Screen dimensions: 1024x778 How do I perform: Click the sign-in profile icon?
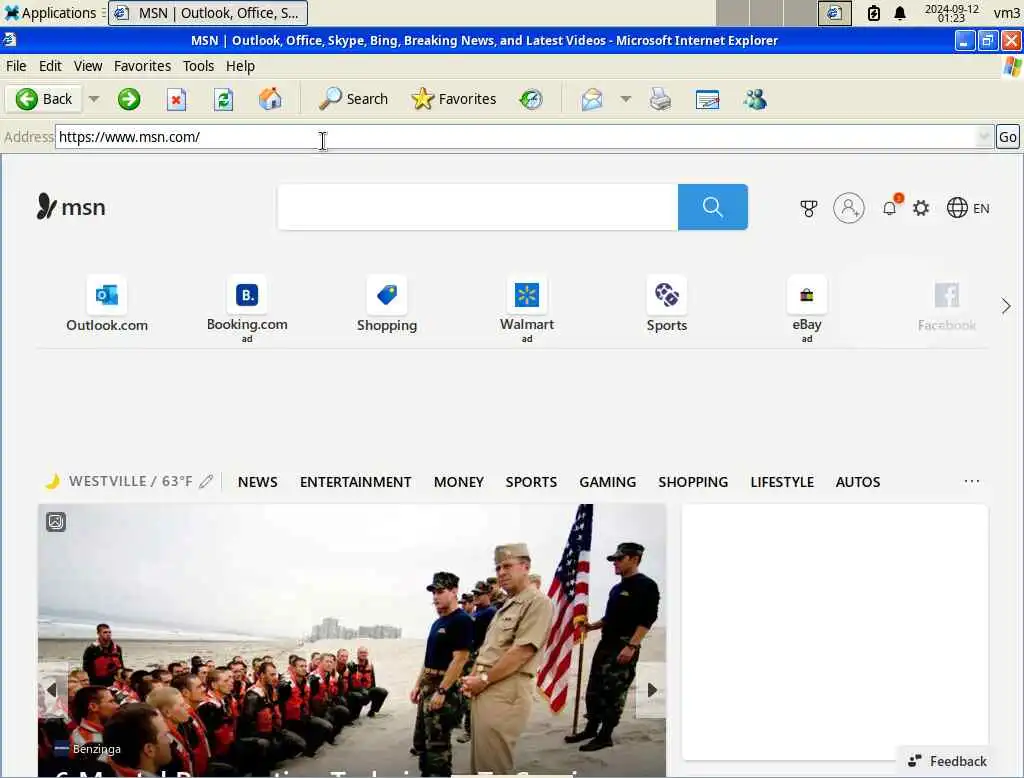click(849, 208)
